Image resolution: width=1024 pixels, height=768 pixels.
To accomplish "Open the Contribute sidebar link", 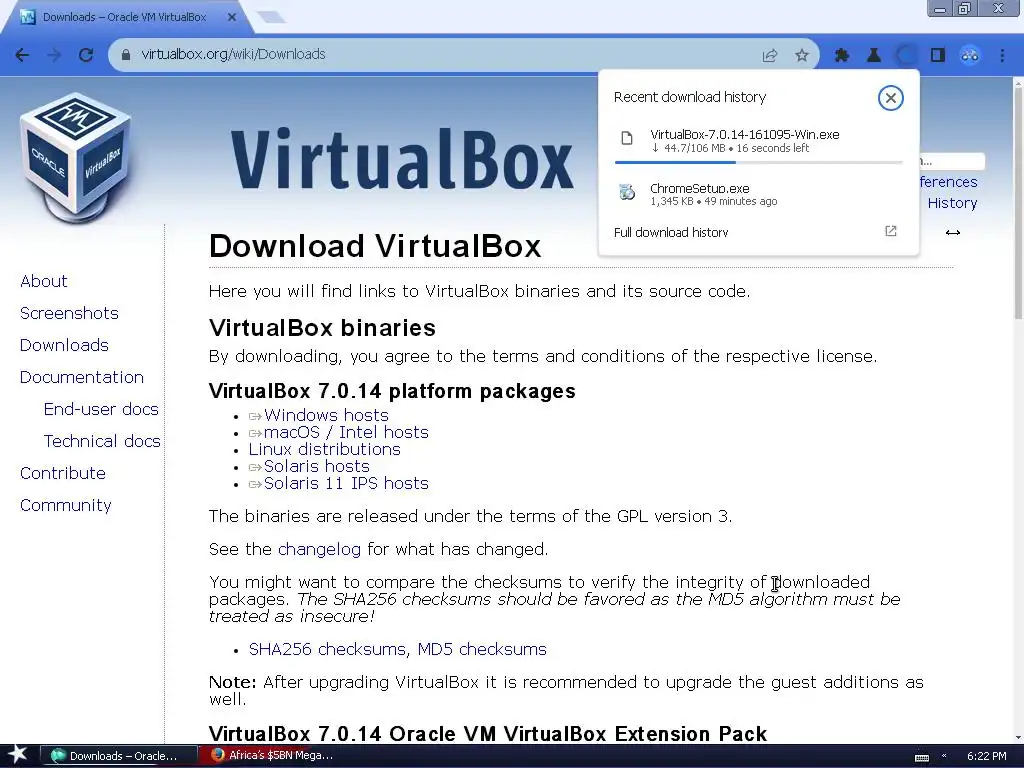I will 63,473.
